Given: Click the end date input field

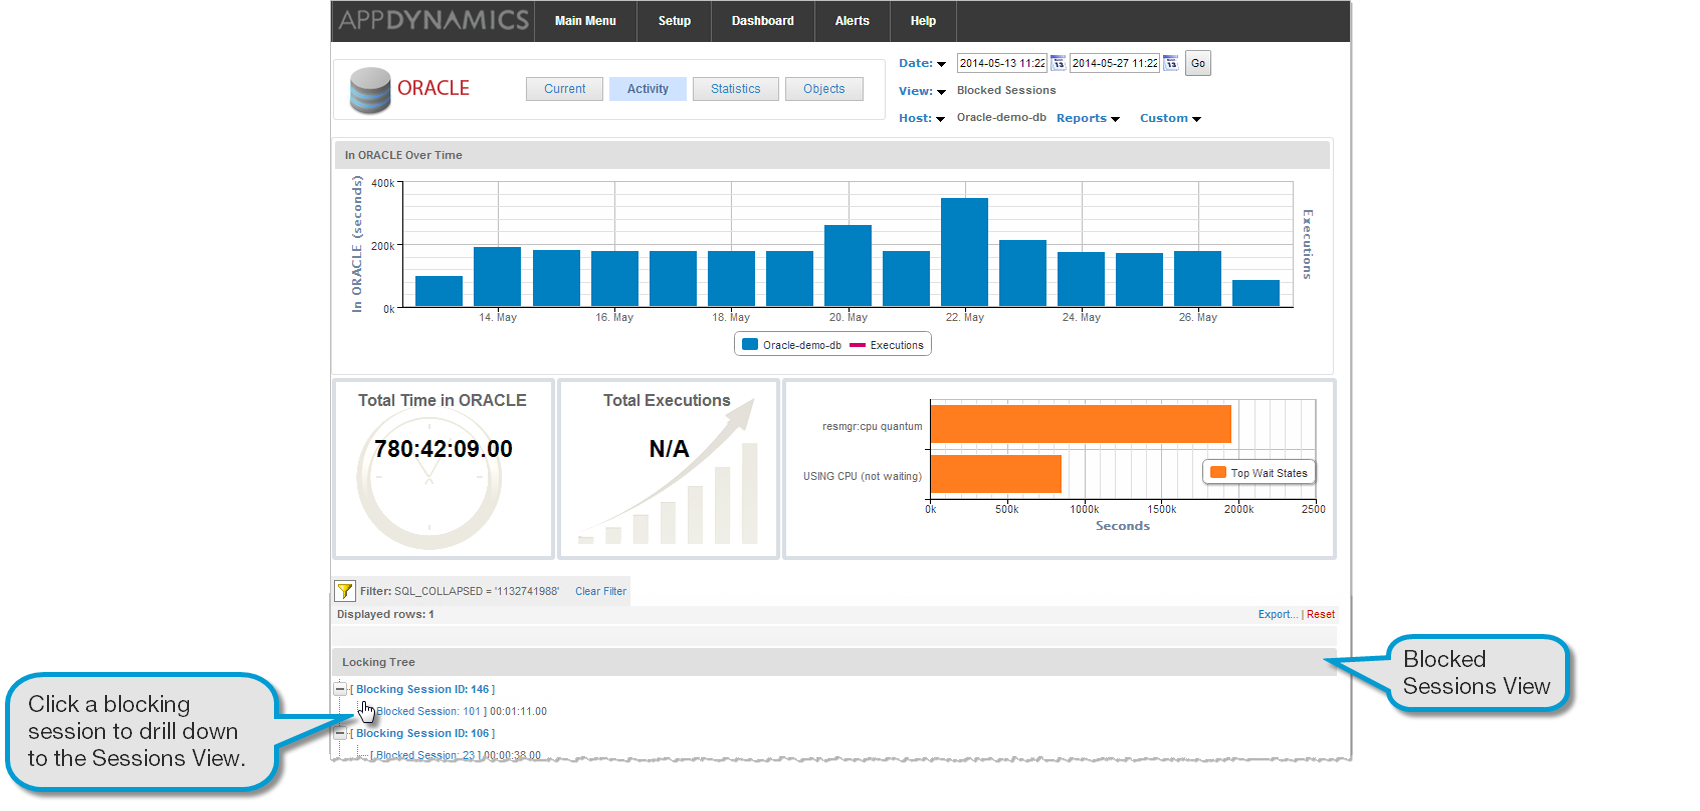Looking at the screenshot, I should [1115, 63].
